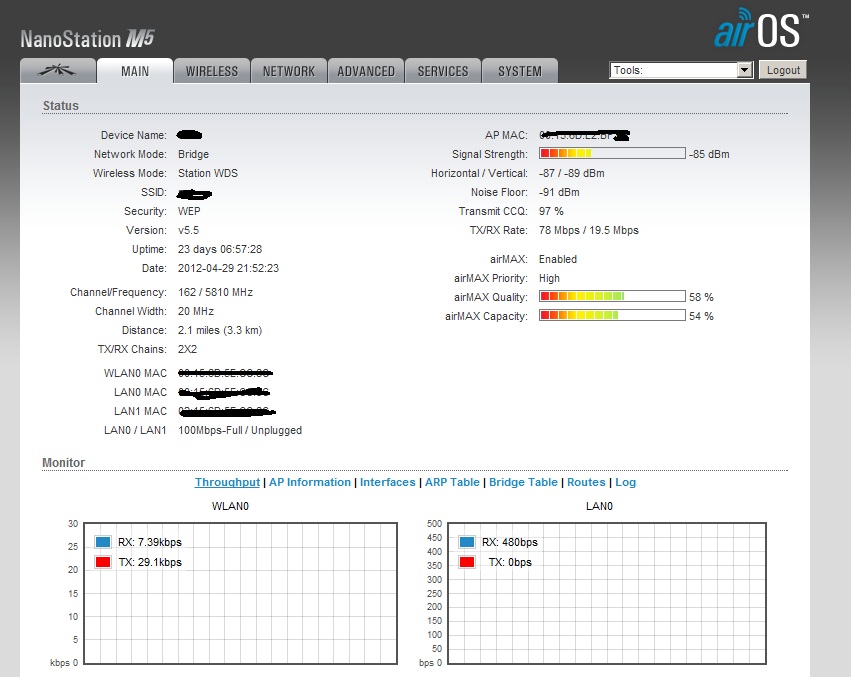The image size is (851, 677).
Task: Select the airMAX 'Enabled' value
Action: tap(558, 259)
